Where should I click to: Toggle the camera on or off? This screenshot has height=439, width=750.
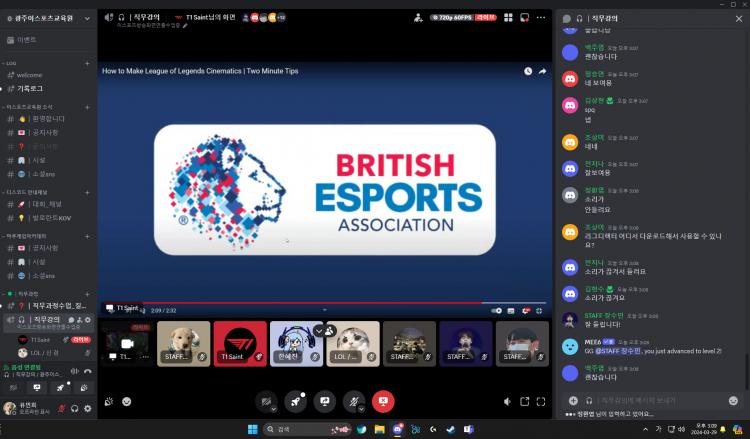coord(266,401)
